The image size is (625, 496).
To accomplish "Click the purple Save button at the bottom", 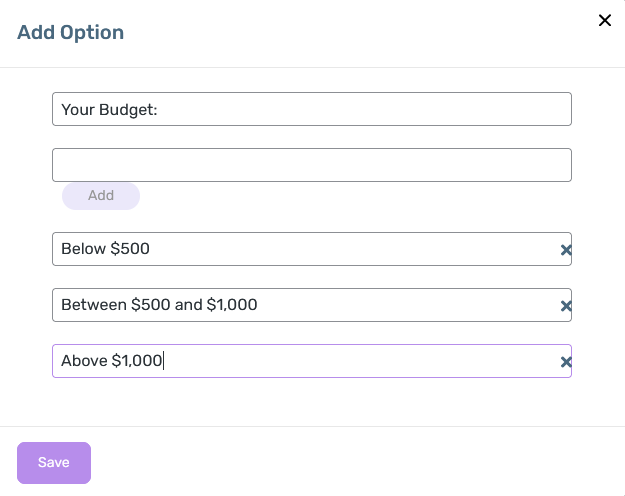I will click(x=54, y=463).
